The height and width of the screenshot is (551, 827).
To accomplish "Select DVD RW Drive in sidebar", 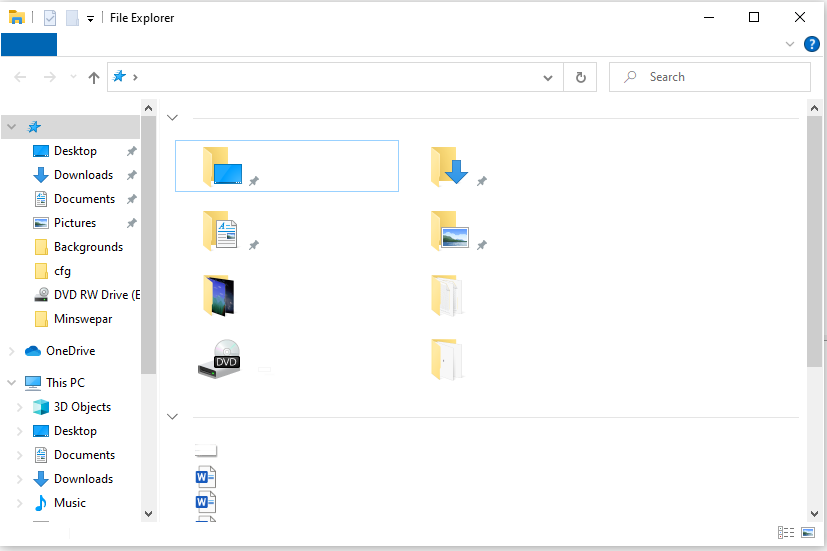I will click(87, 295).
